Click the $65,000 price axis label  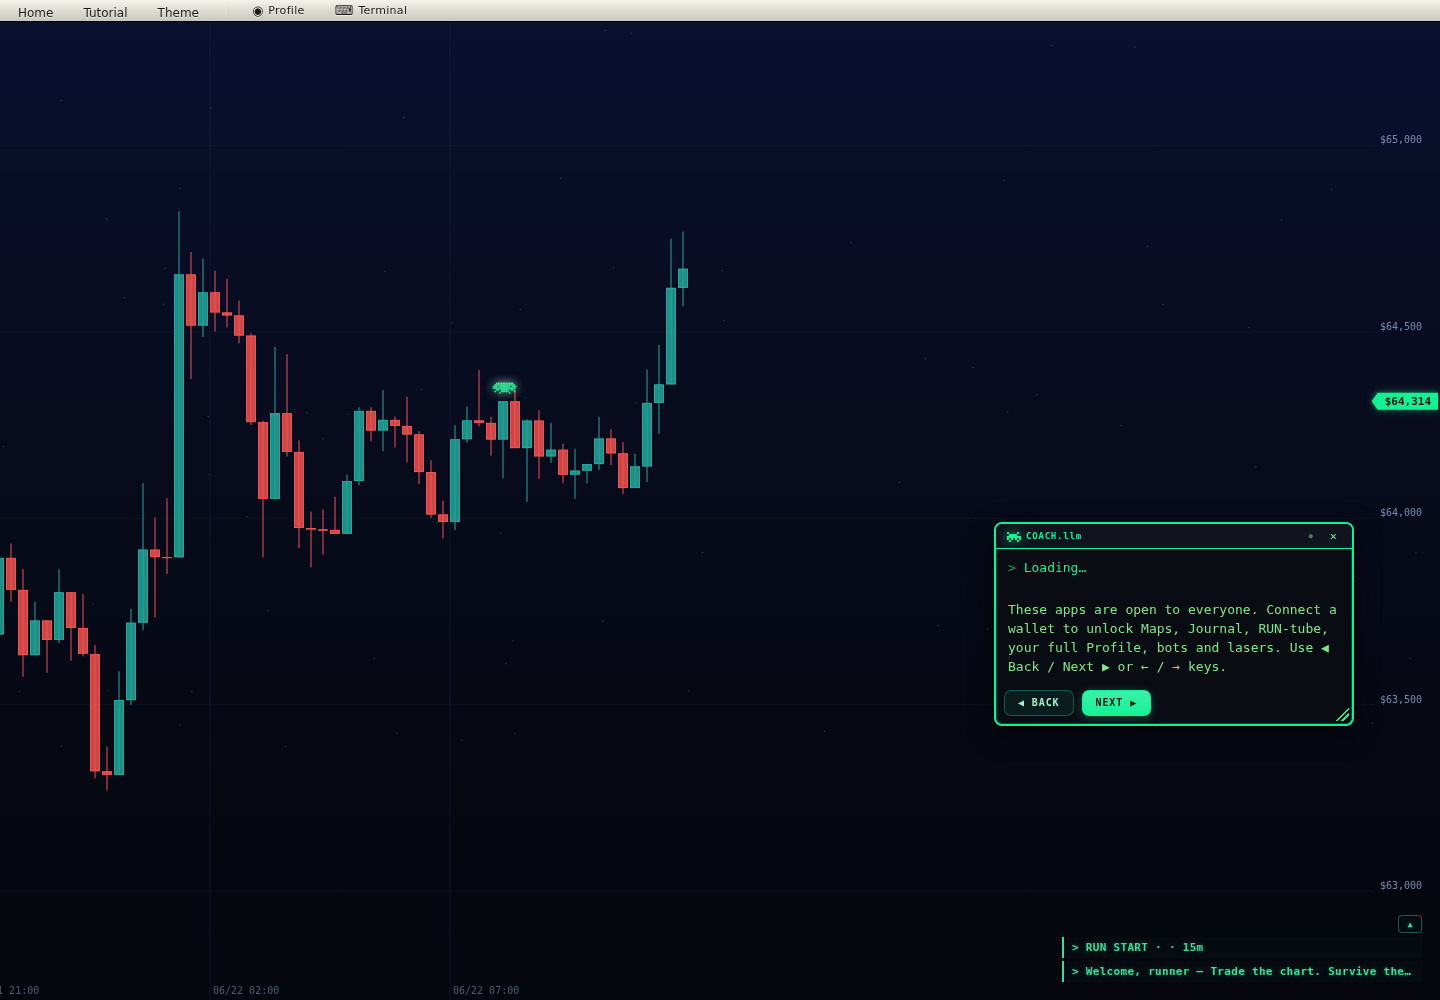[1400, 139]
